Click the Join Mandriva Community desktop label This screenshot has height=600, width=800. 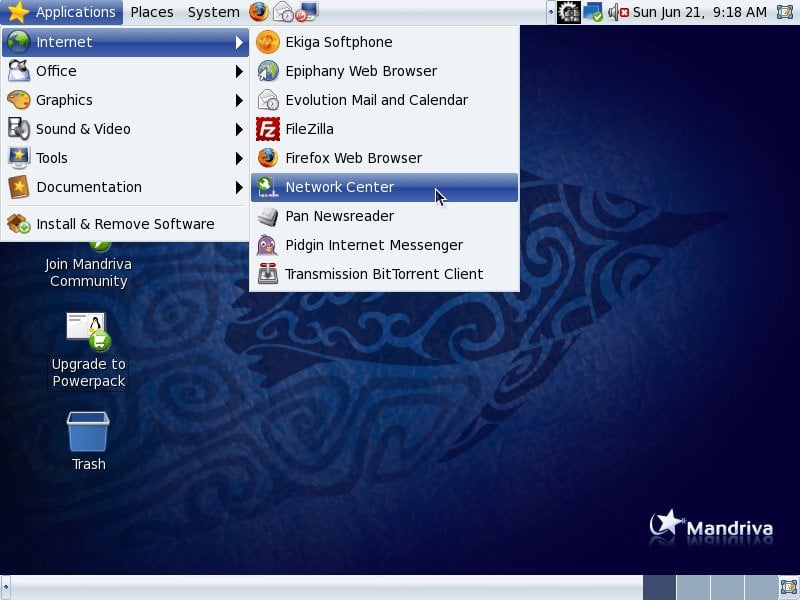click(x=88, y=272)
